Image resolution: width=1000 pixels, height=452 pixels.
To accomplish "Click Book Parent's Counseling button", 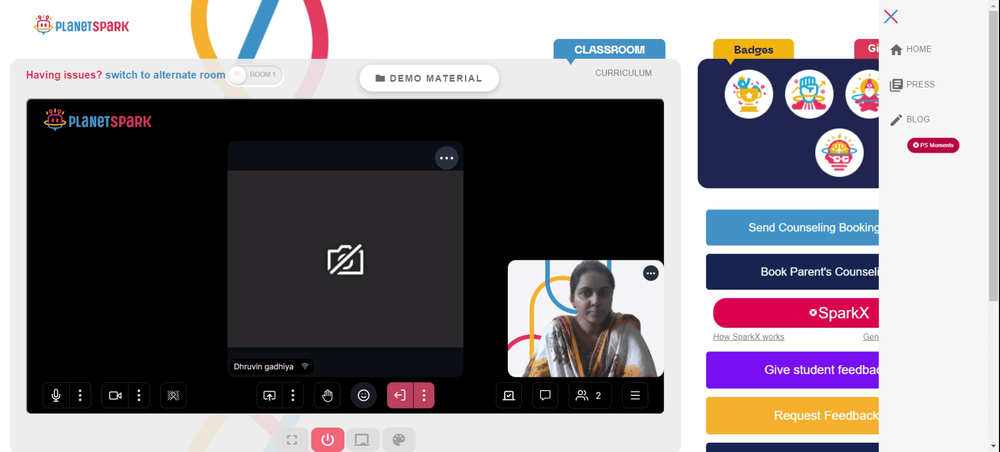I will coord(792,272).
